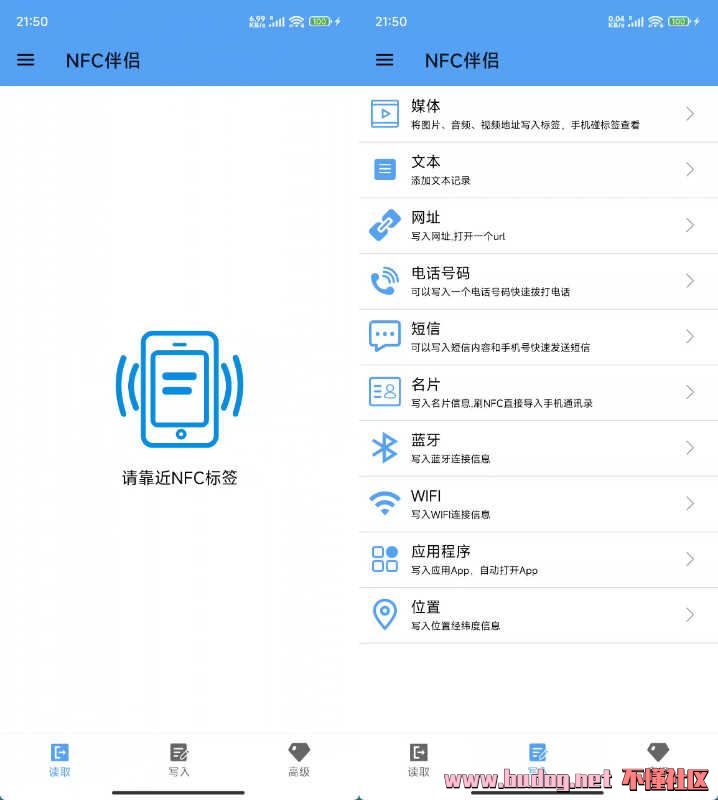Switch to 读取 tab on right screen
Viewport: 718px width, 800px height.
point(418,760)
